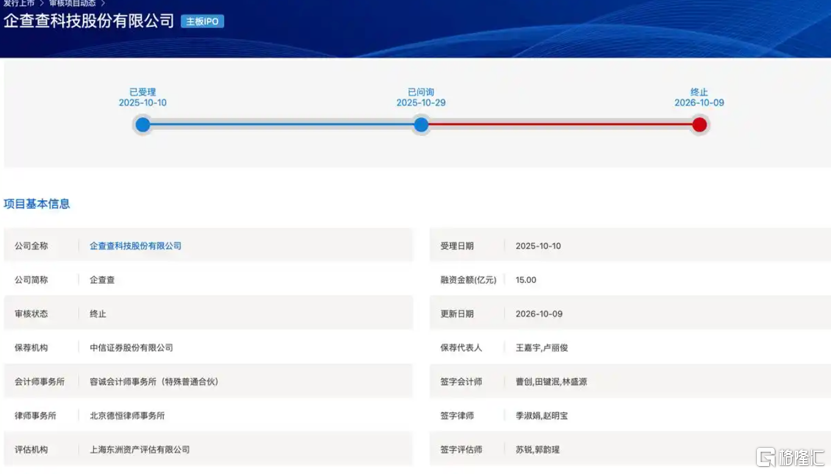Click the 保荐机构 field label
The height and width of the screenshot is (474, 831).
pyautogui.click(x=31, y=348)
